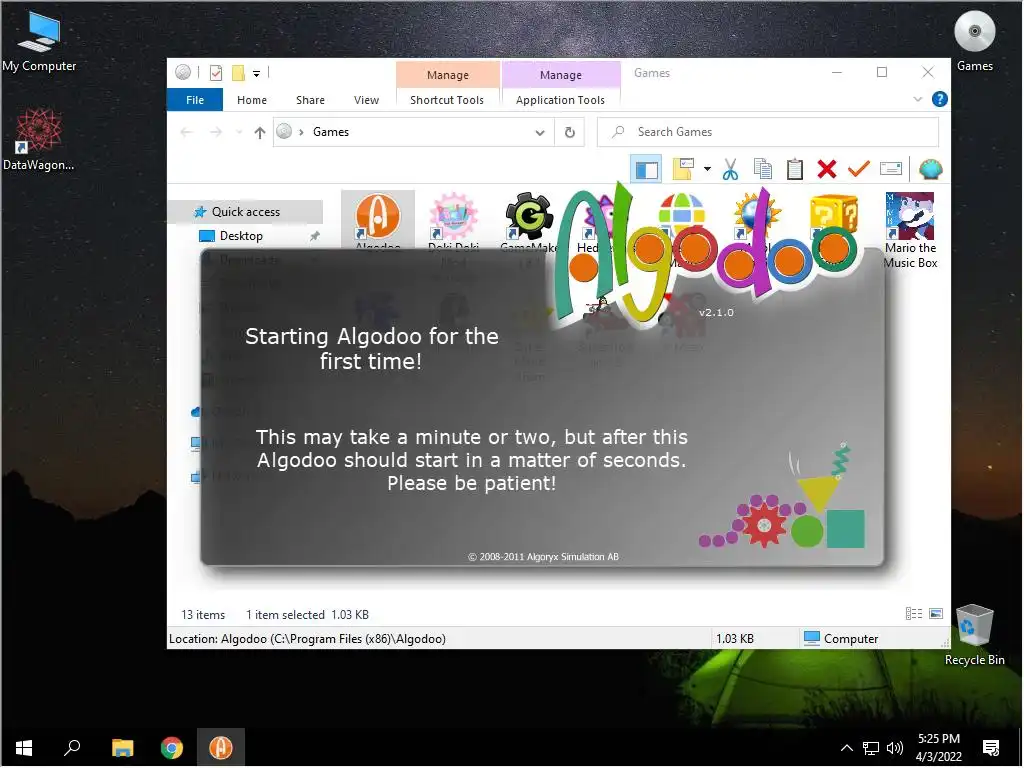Image resolution: width=1024 pixels, height=768 pixels.
Task: Open the recent locations dropdown
Action: (239, 133)
